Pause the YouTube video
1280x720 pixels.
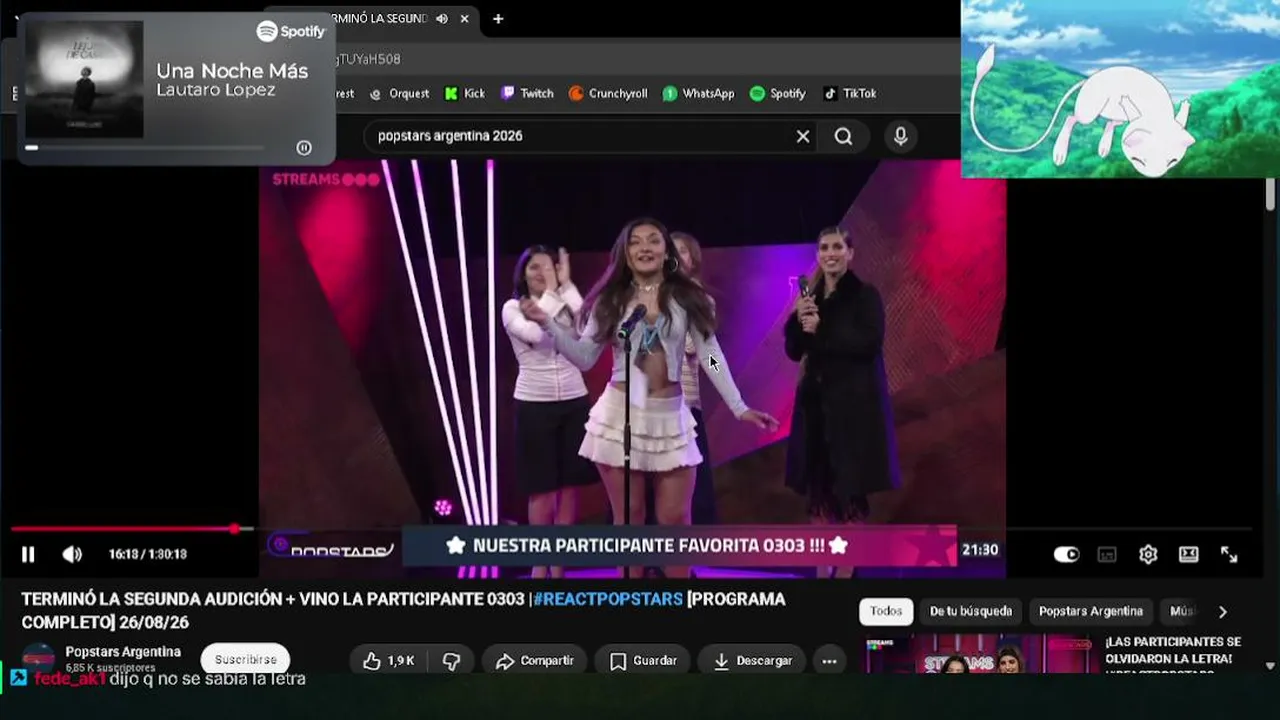click(x=28, y=554)
